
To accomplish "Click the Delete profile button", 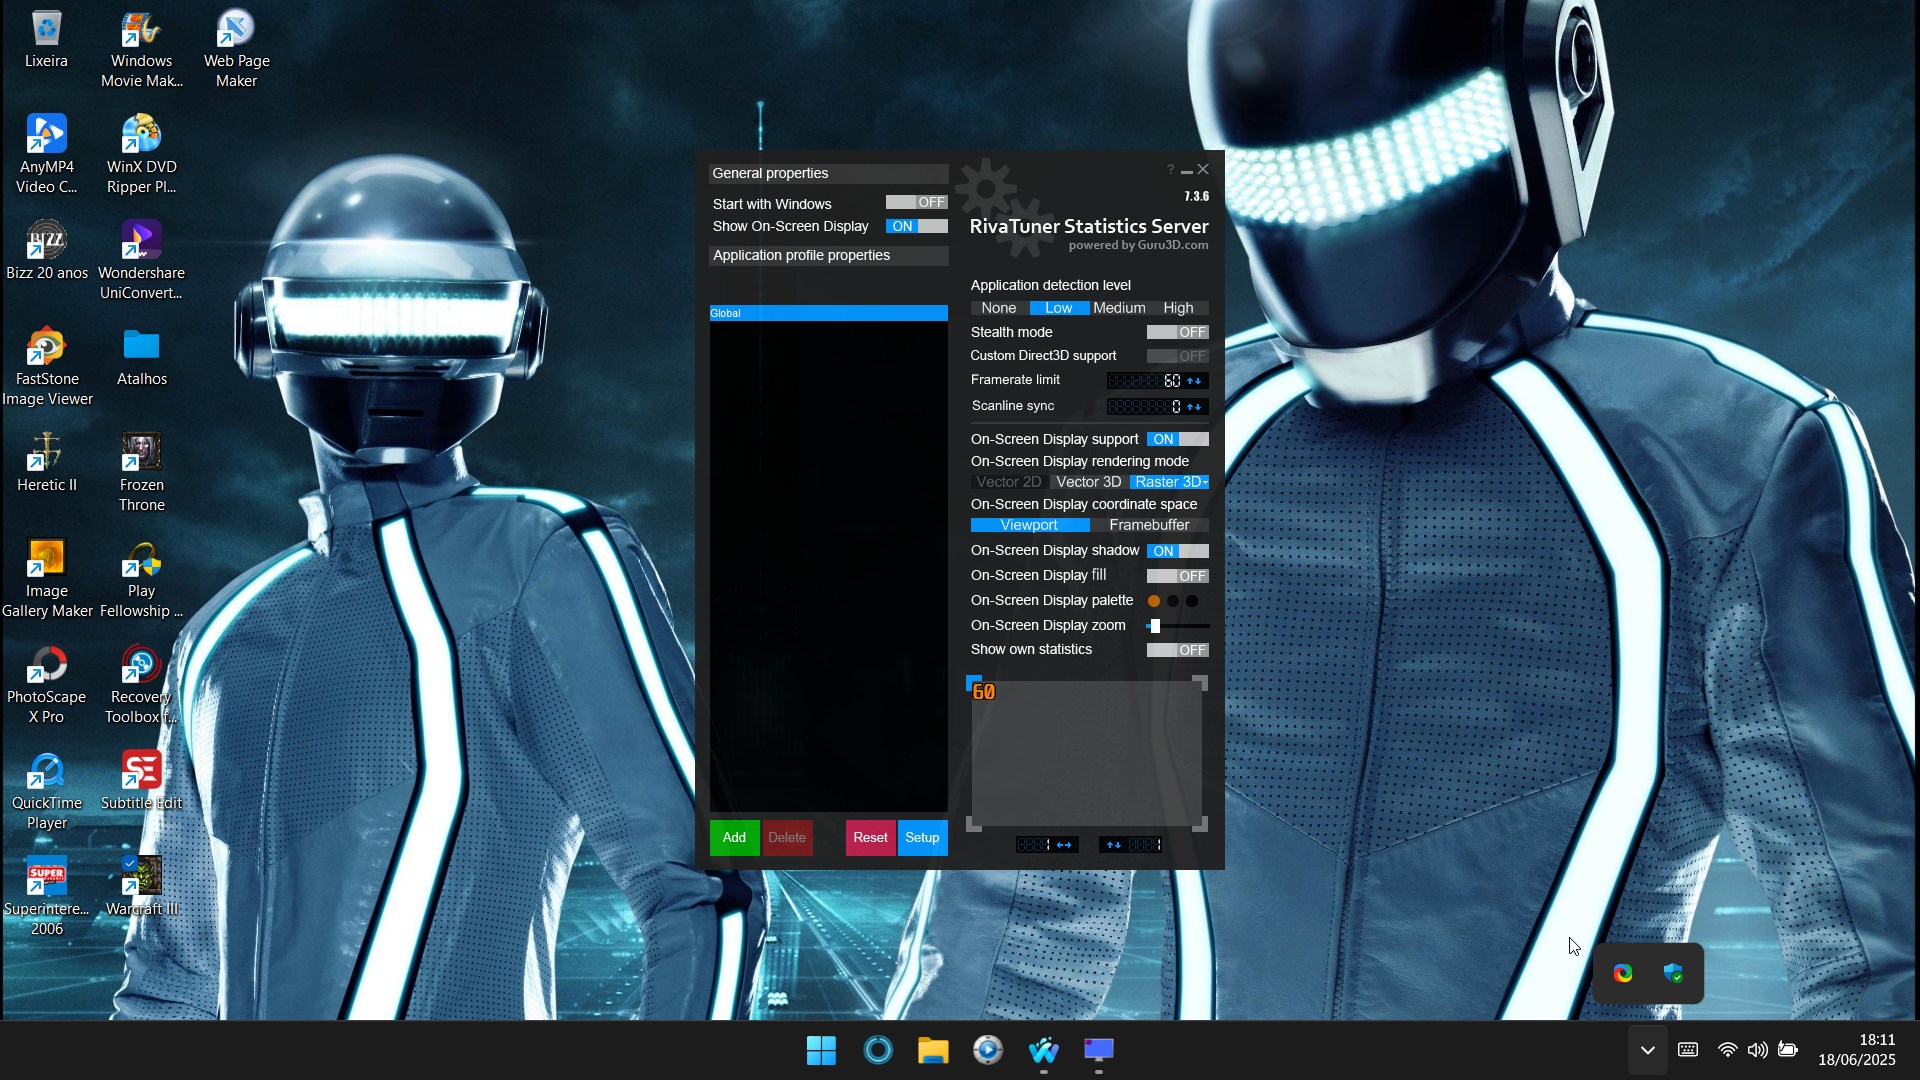I will pyautogui.click(x=787, y=838).
